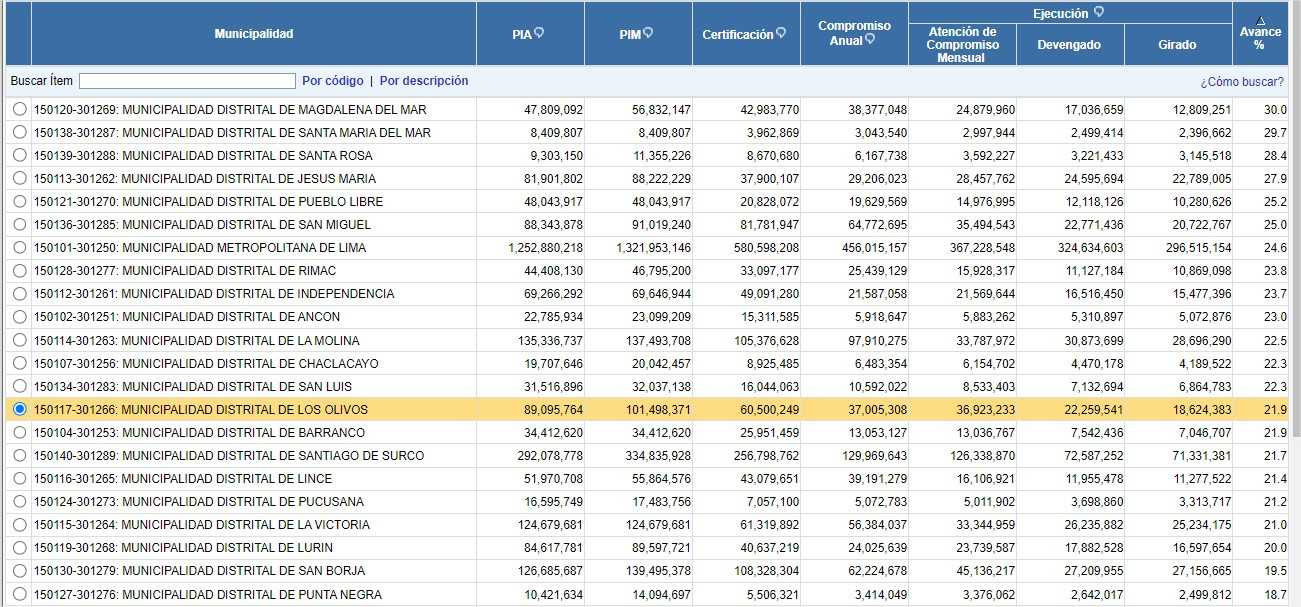This screenshot has width=1301, height=607.
Task: Sort by the Municipalidad column header
Action: [x=254, y=34]
